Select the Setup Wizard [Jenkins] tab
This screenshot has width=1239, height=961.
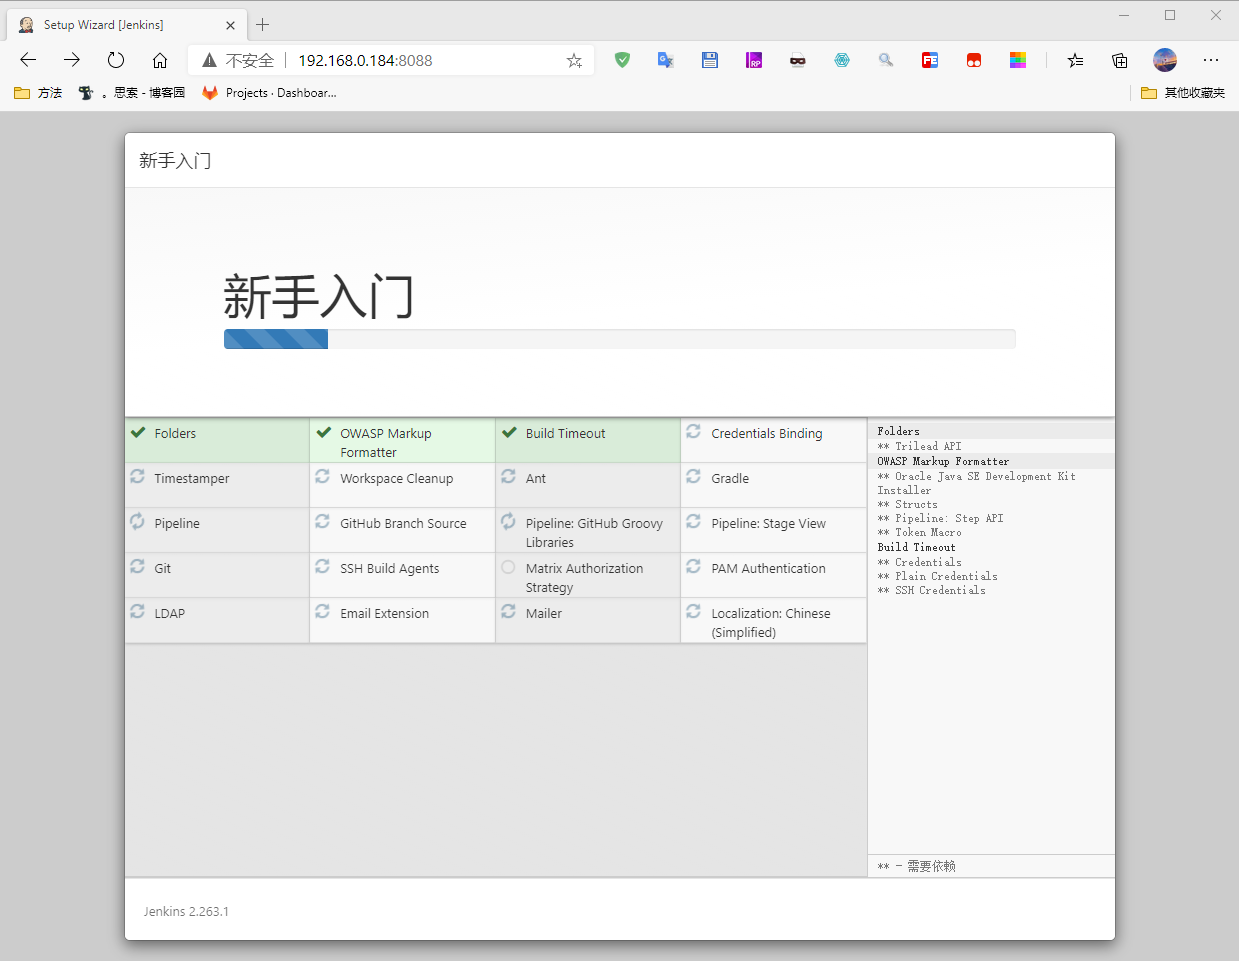(x=127, y=25)
